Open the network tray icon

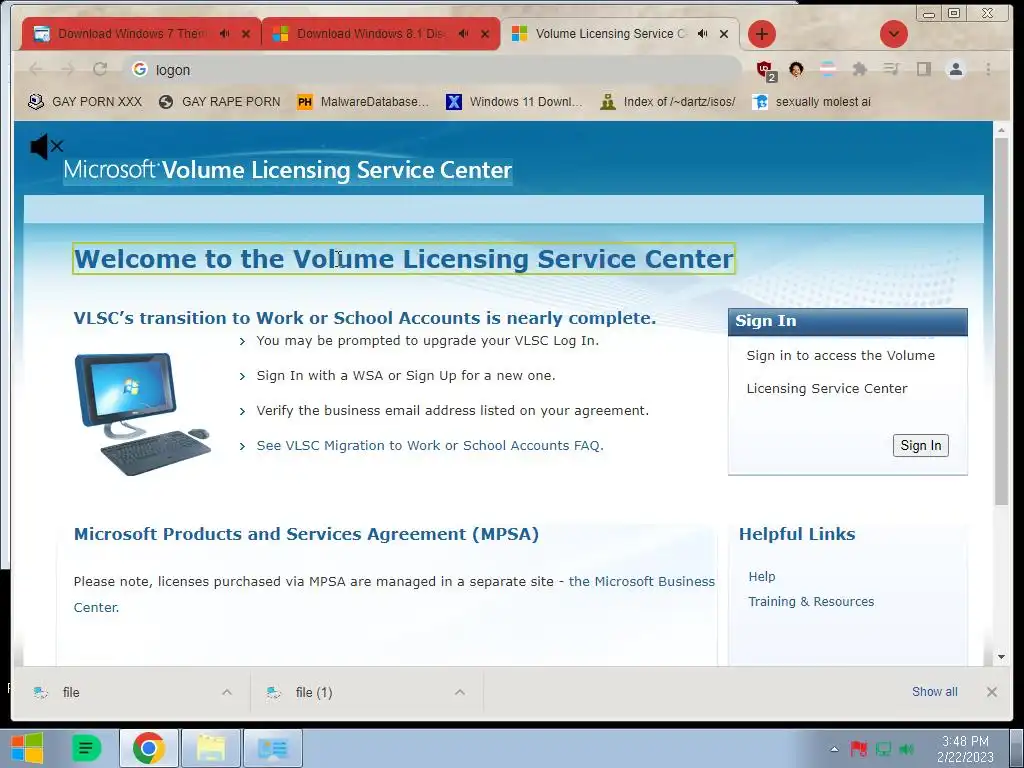(883, 749)
